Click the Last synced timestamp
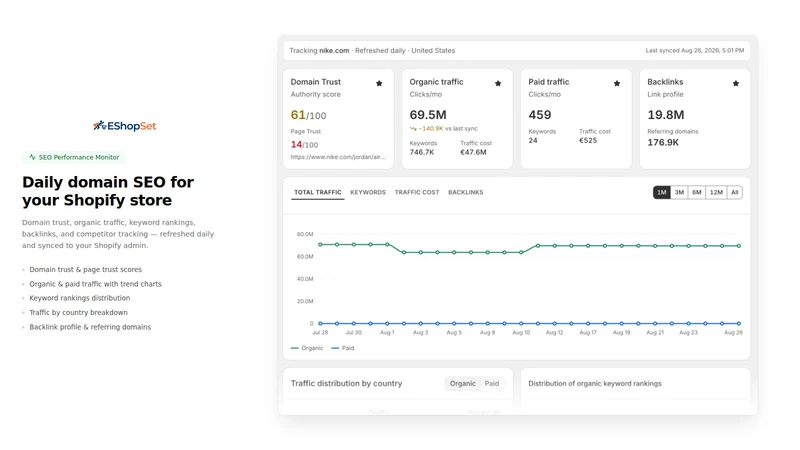 (x=695, y=51)
